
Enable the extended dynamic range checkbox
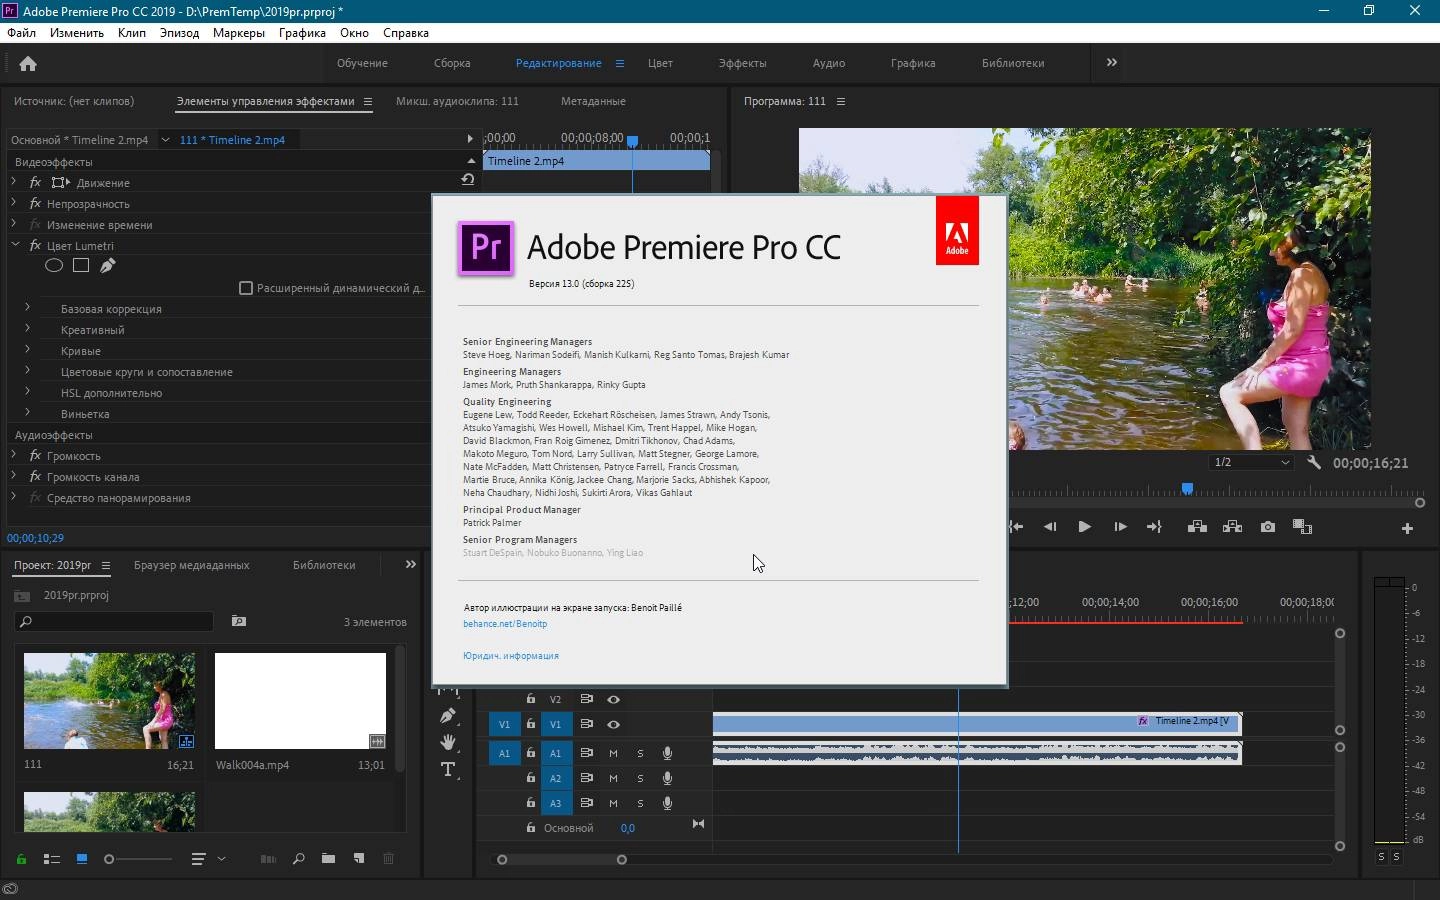point(246,288)
